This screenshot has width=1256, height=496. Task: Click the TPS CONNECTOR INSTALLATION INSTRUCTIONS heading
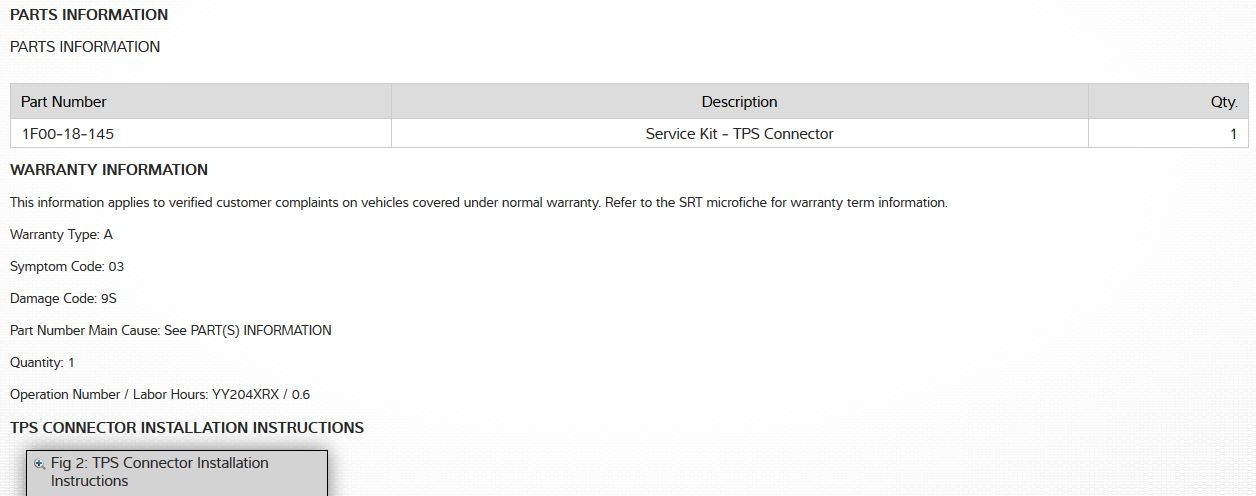pyautogui.click(x=187, y=428)
